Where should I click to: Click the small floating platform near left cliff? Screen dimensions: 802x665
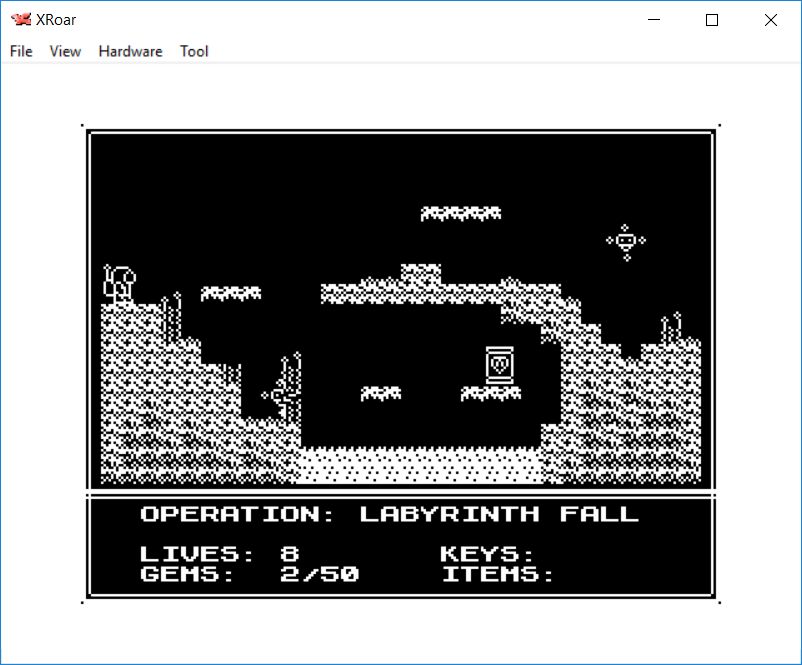(231, 293)
